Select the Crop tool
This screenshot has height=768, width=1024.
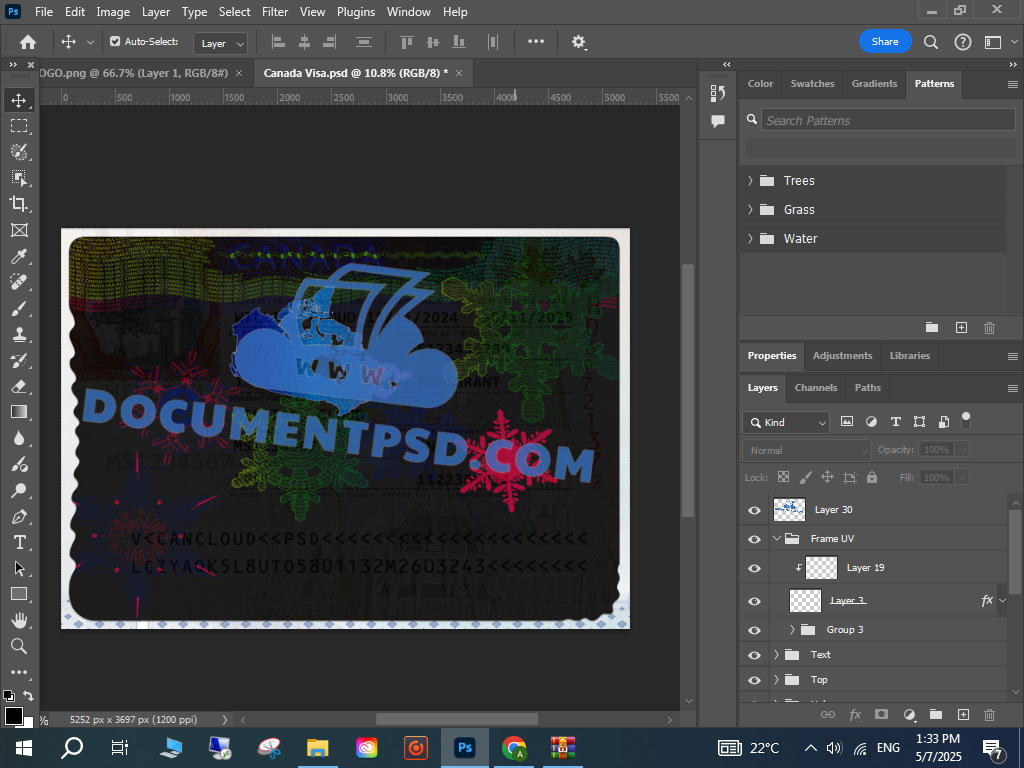[19, 204]
